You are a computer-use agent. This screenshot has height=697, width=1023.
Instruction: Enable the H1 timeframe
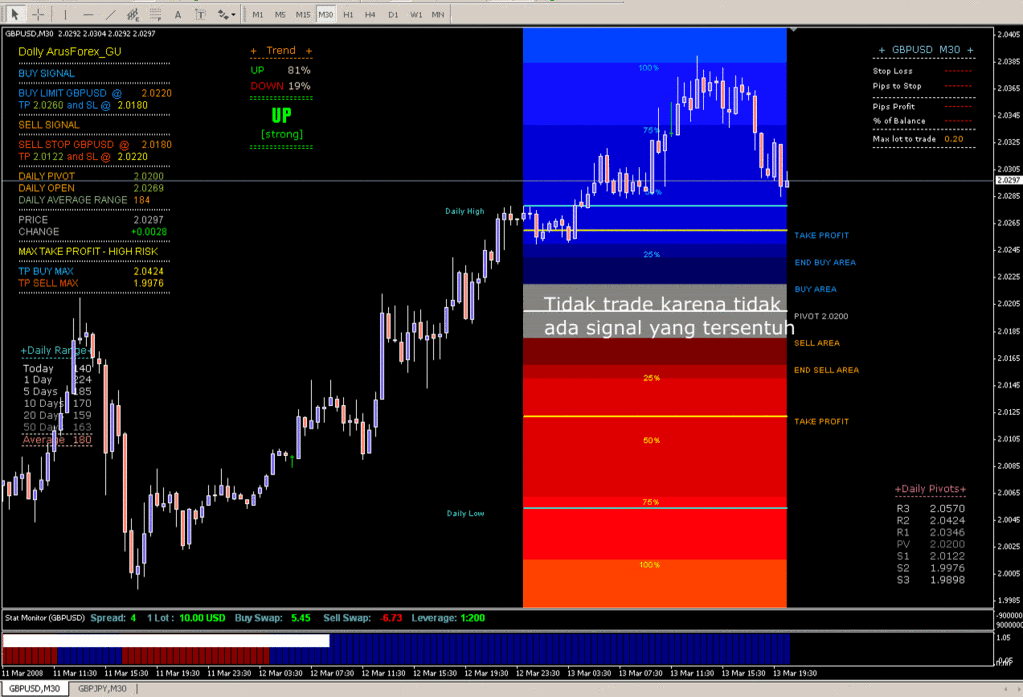[348, 14]
